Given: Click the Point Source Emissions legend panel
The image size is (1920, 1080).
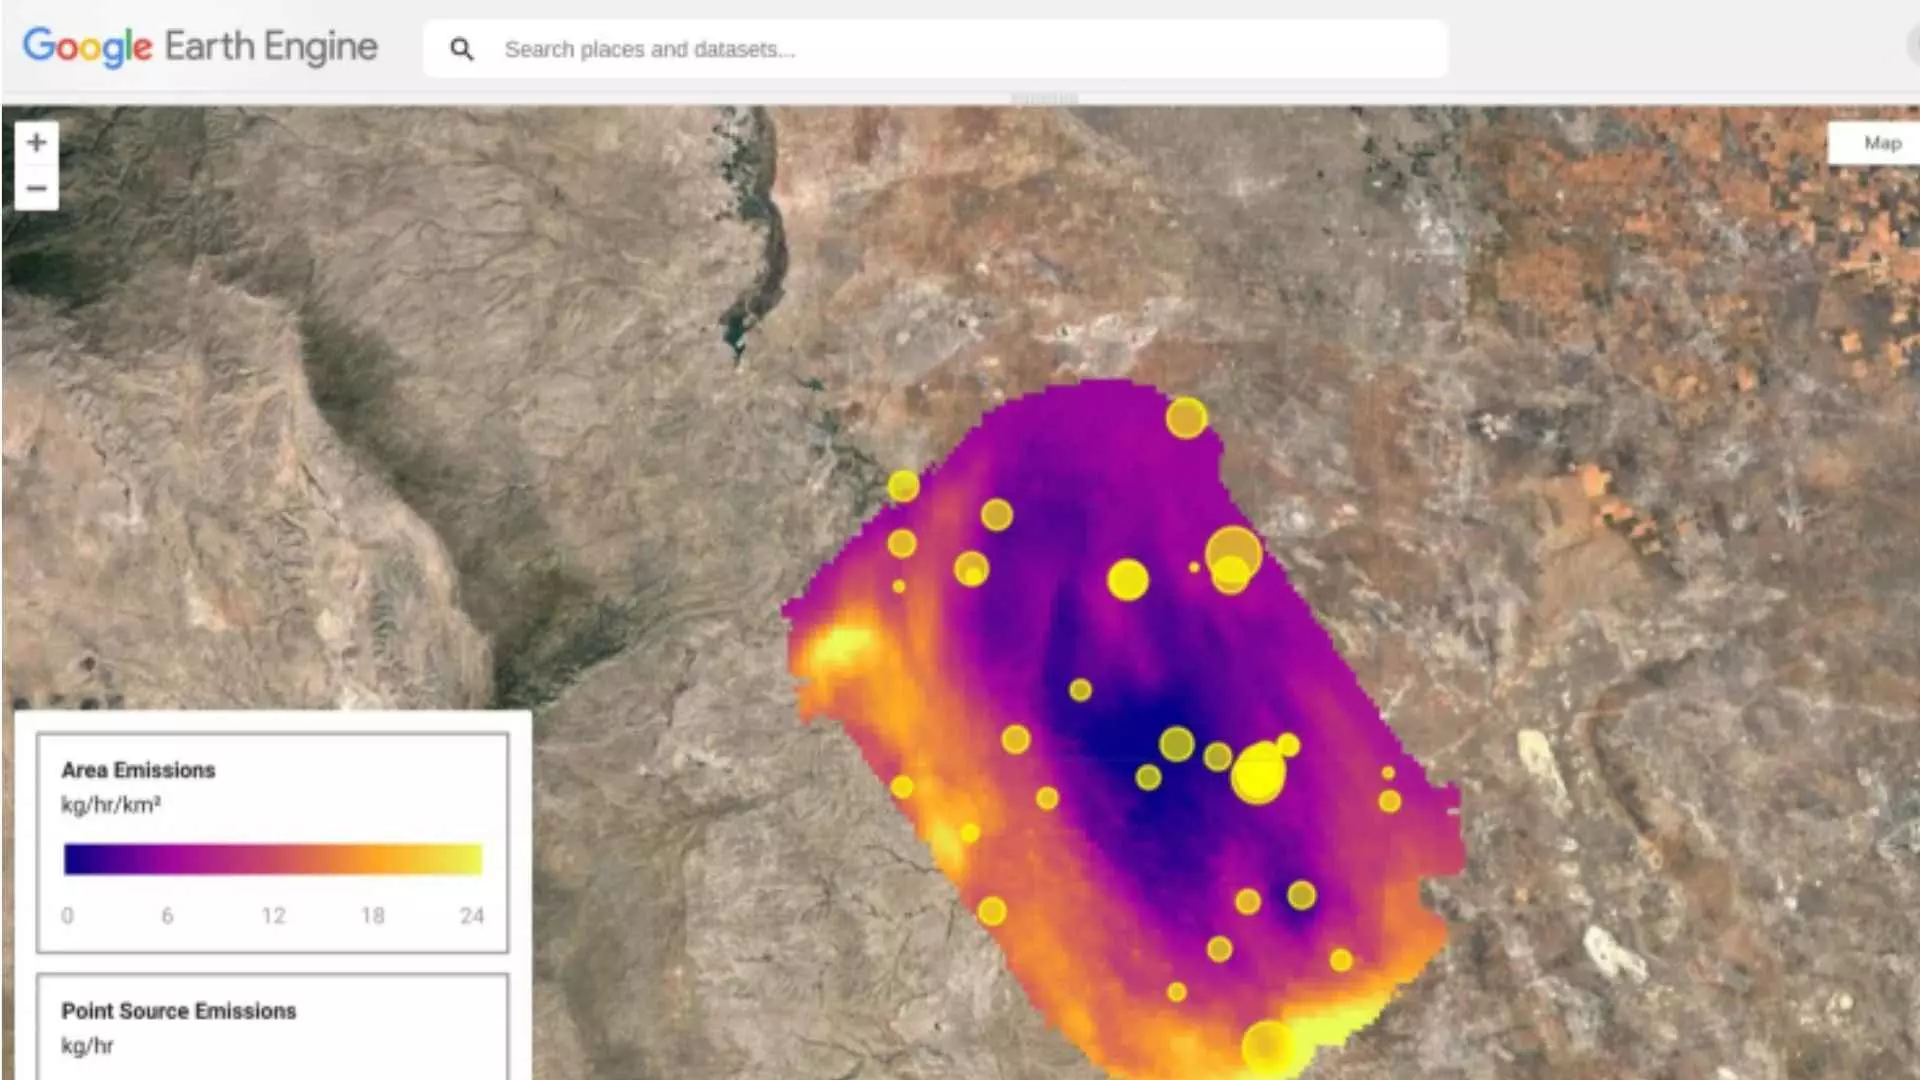Looking at the screenshot, I should tap(272, 1027).
